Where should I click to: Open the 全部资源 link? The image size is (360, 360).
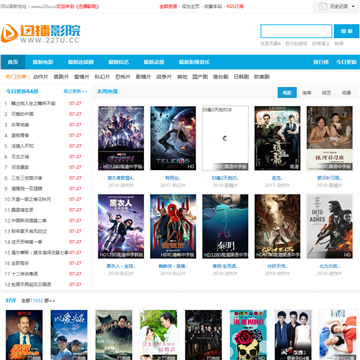(168, 6)
